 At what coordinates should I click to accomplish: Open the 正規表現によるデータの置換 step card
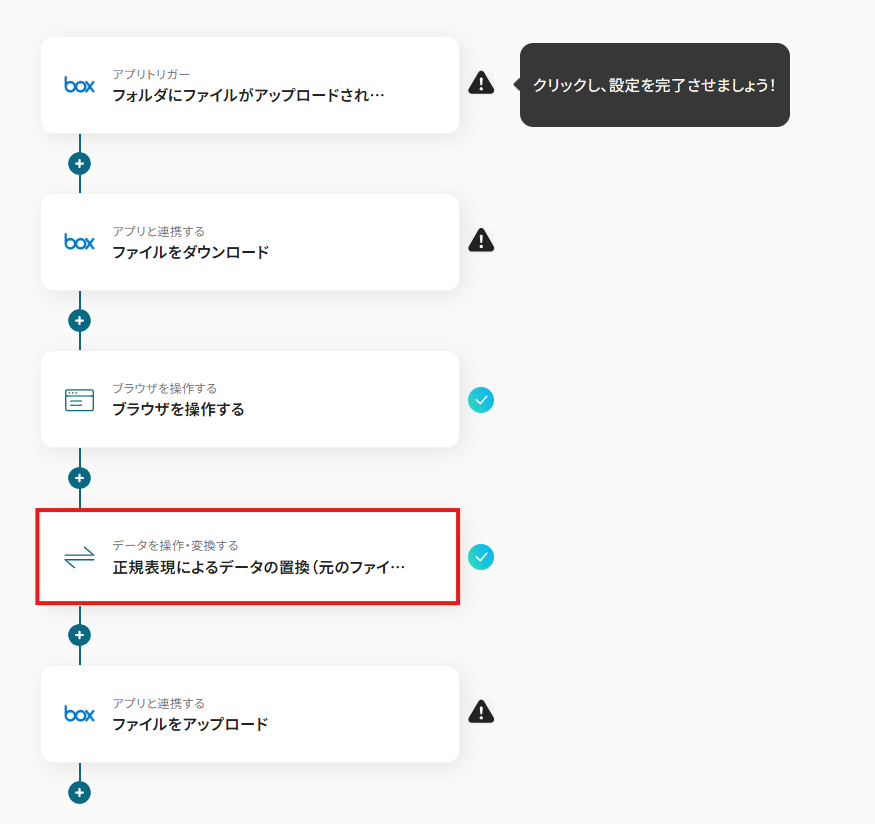(x=250, y=556)
